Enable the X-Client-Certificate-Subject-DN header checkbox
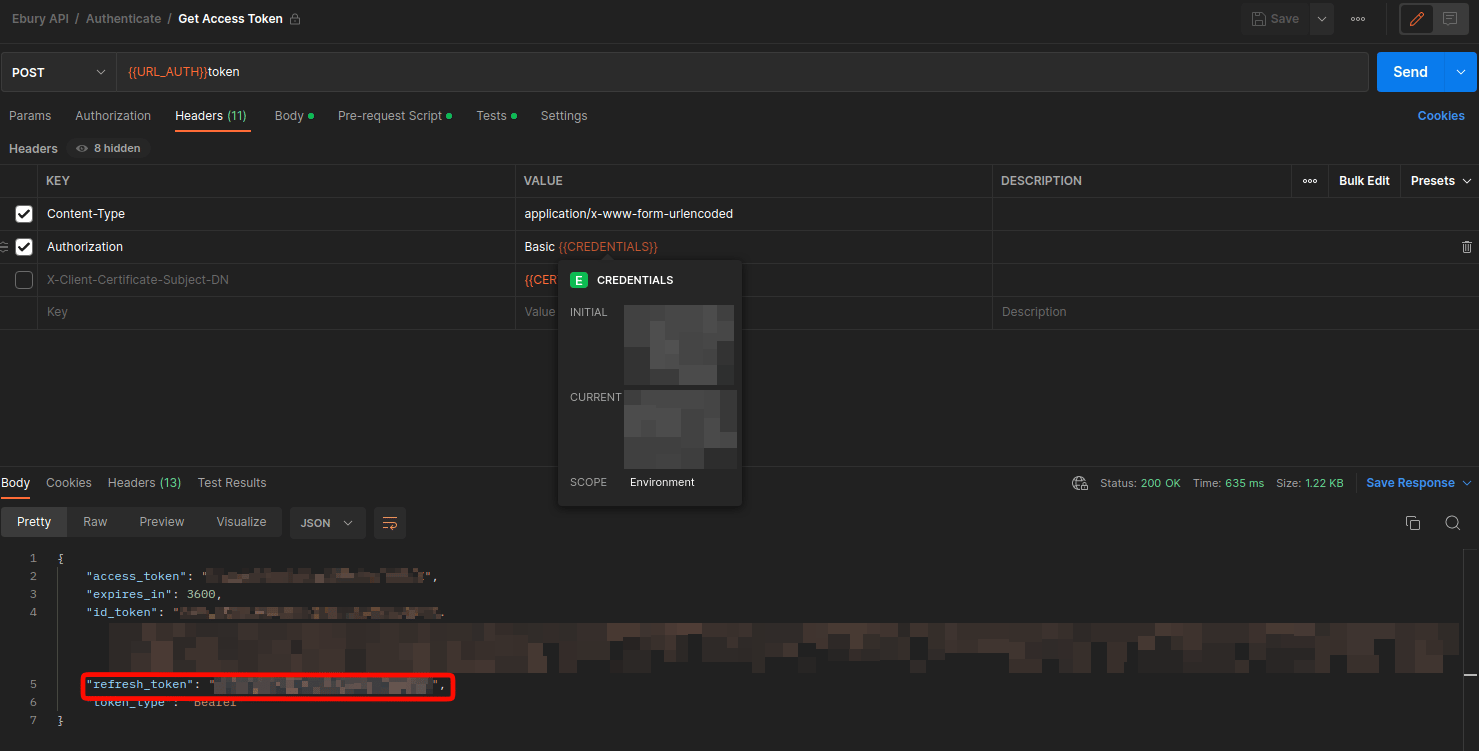Screen dimensions: 1479x751 pos(24,280)
